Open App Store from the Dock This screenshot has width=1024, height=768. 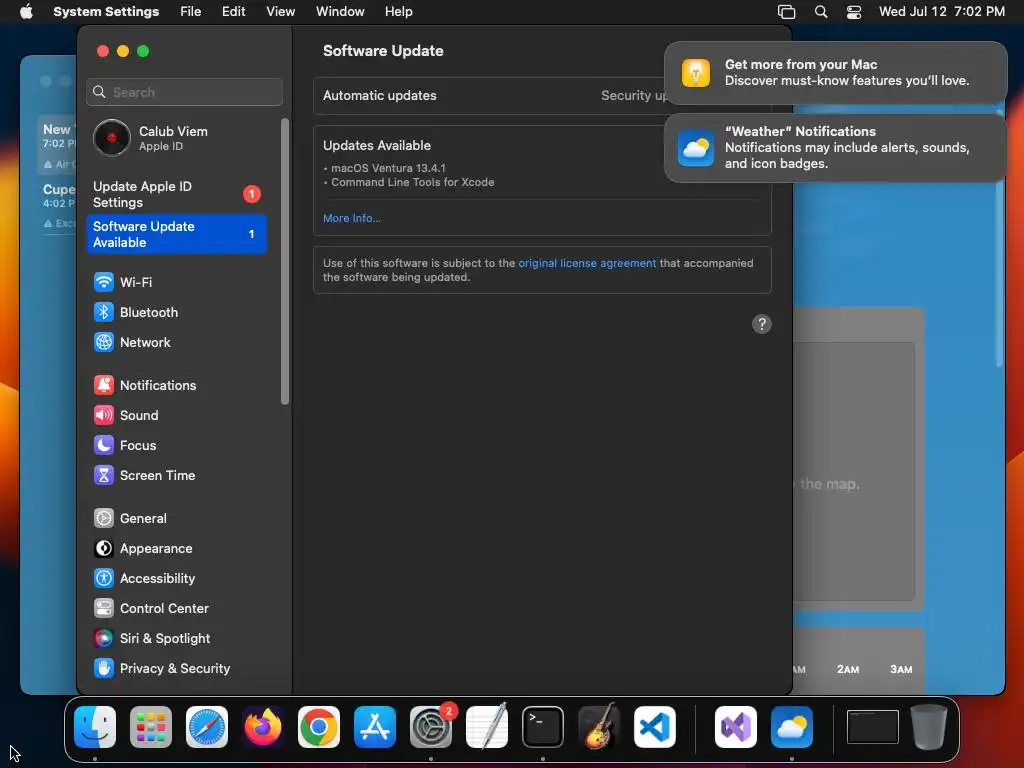pyautogui.click(x=375, y=727)
